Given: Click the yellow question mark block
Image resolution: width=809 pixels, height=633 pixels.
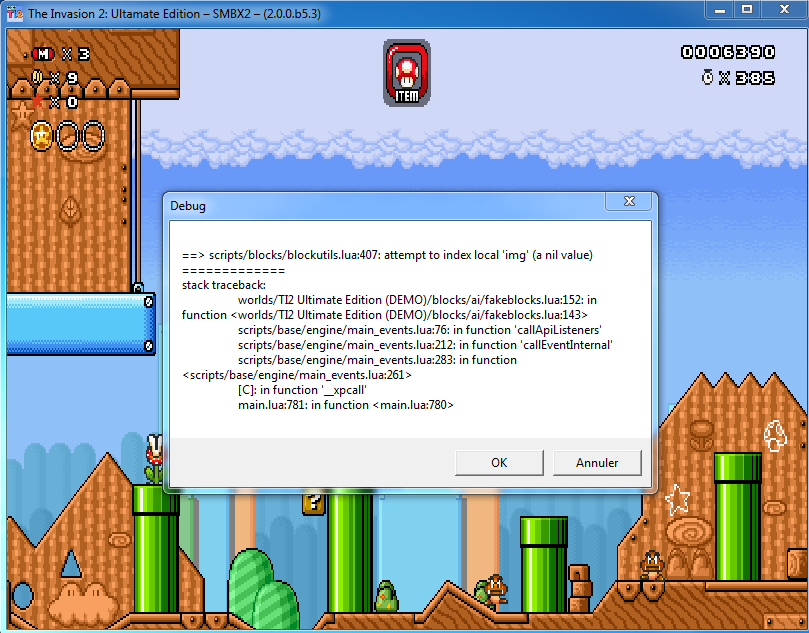Looking at the screenshot, I should [x=314, y=503].
